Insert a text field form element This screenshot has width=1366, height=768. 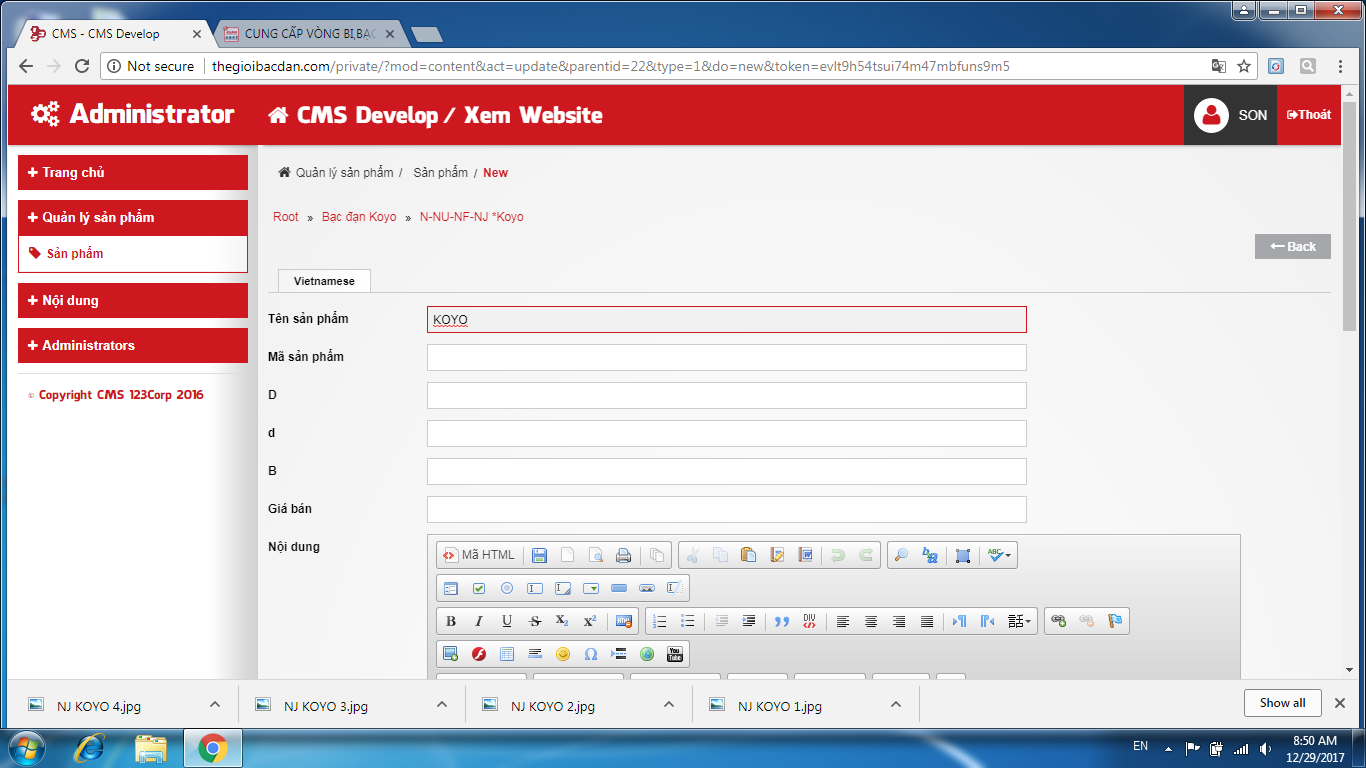click(x=535, y=588)
